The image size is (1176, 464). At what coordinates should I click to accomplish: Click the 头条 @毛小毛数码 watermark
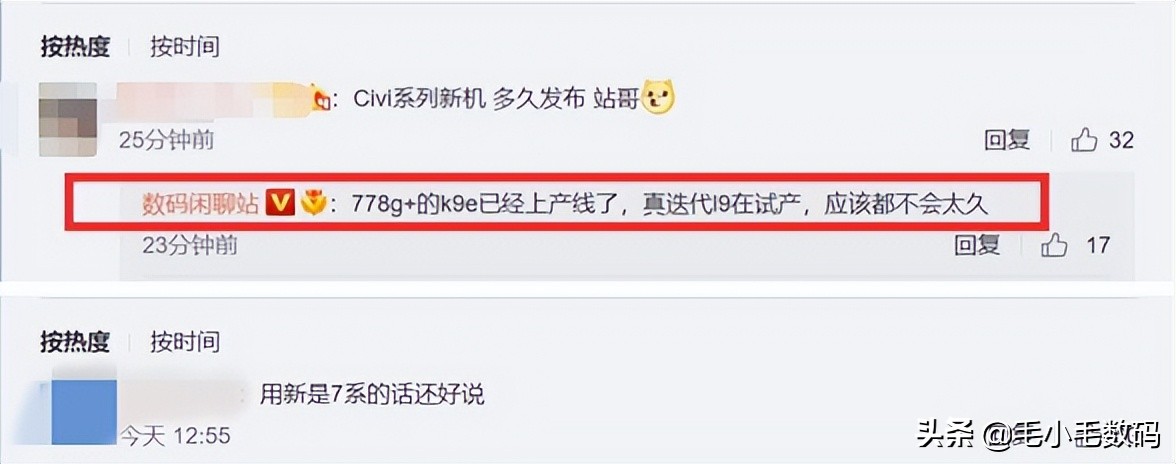[x=1038, y=434]
